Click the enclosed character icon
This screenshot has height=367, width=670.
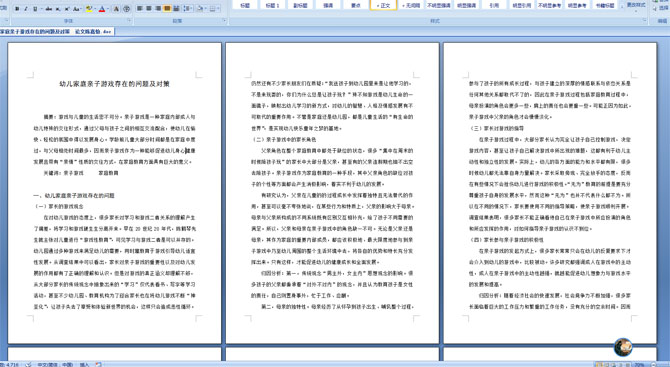pyautogui.click(x=126, y=9)
